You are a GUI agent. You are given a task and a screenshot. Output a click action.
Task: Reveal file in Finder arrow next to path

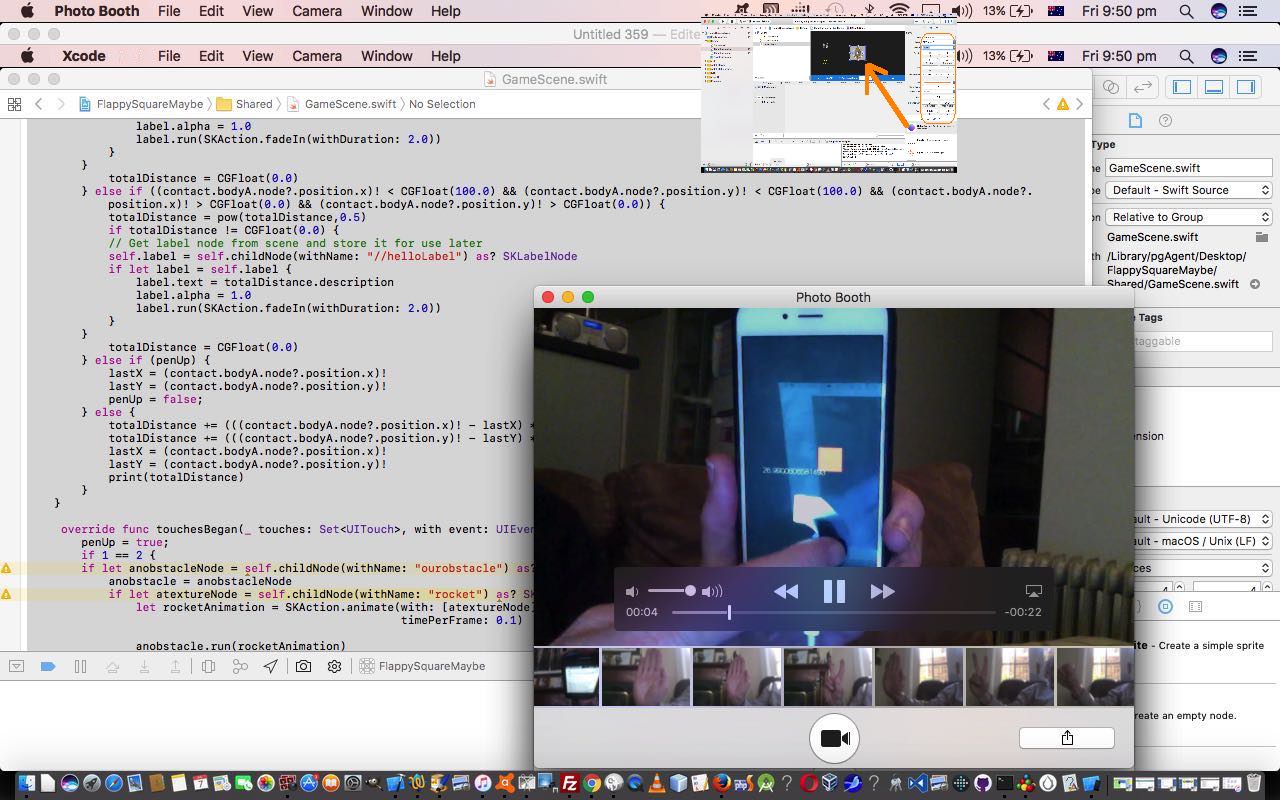tap(1255, 284)
